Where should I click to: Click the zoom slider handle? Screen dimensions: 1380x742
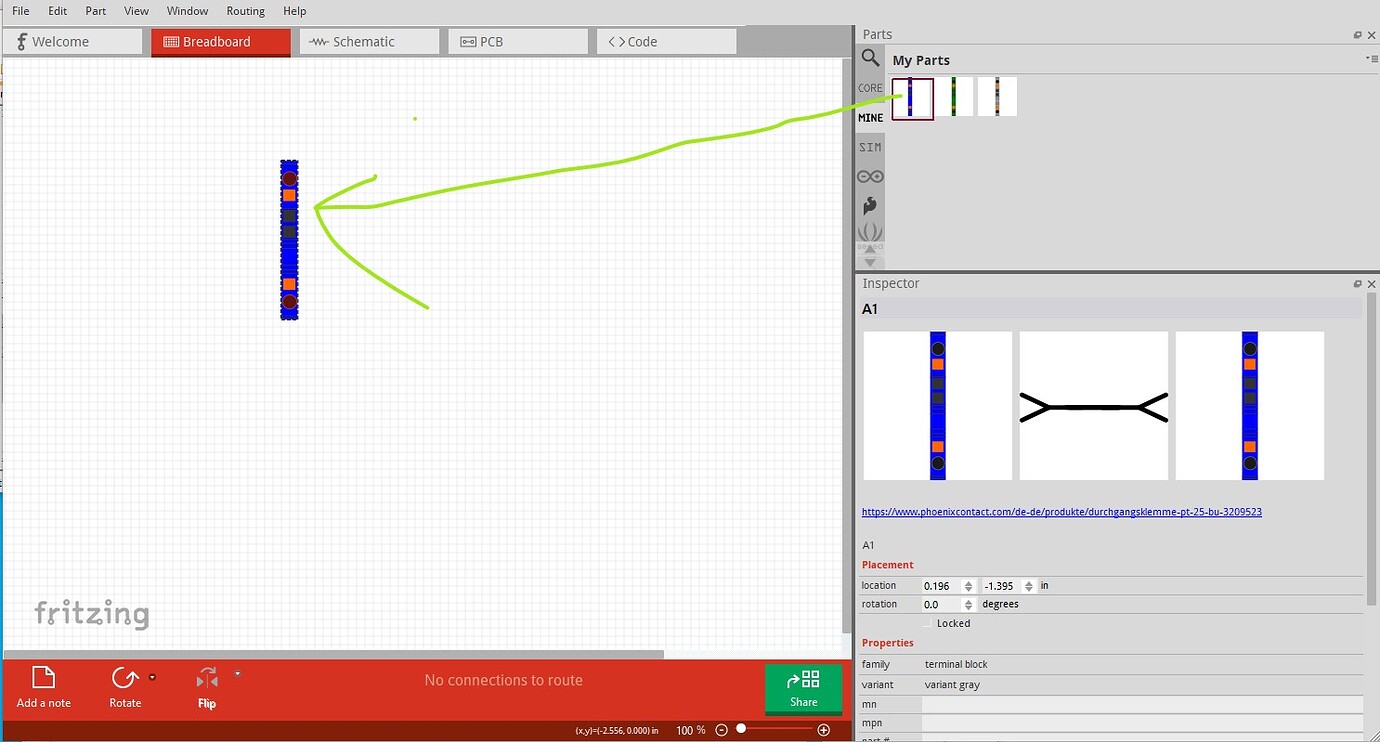[x=741, y=729]
